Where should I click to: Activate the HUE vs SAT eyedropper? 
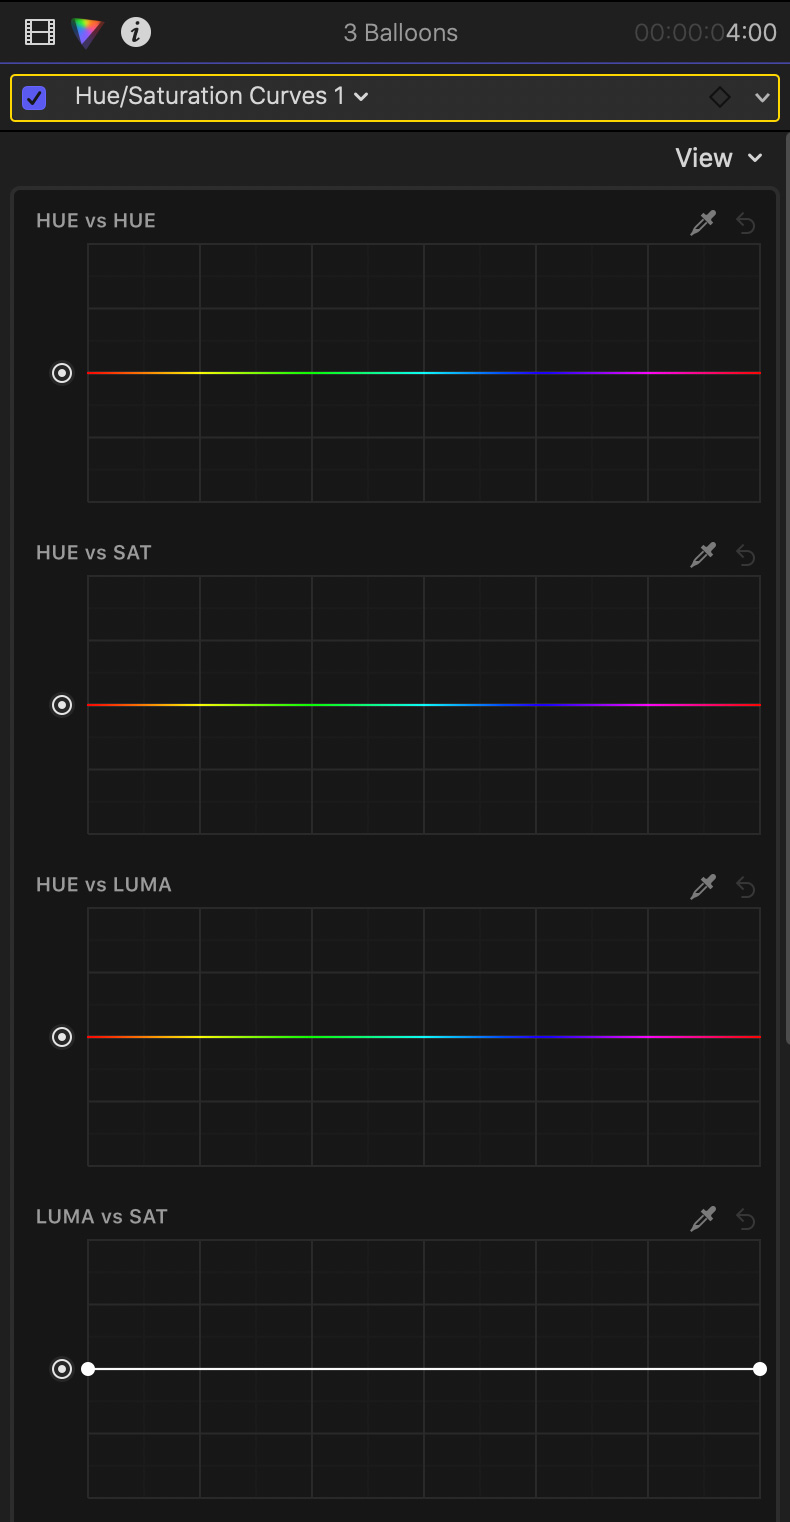[x=703, y=554]
